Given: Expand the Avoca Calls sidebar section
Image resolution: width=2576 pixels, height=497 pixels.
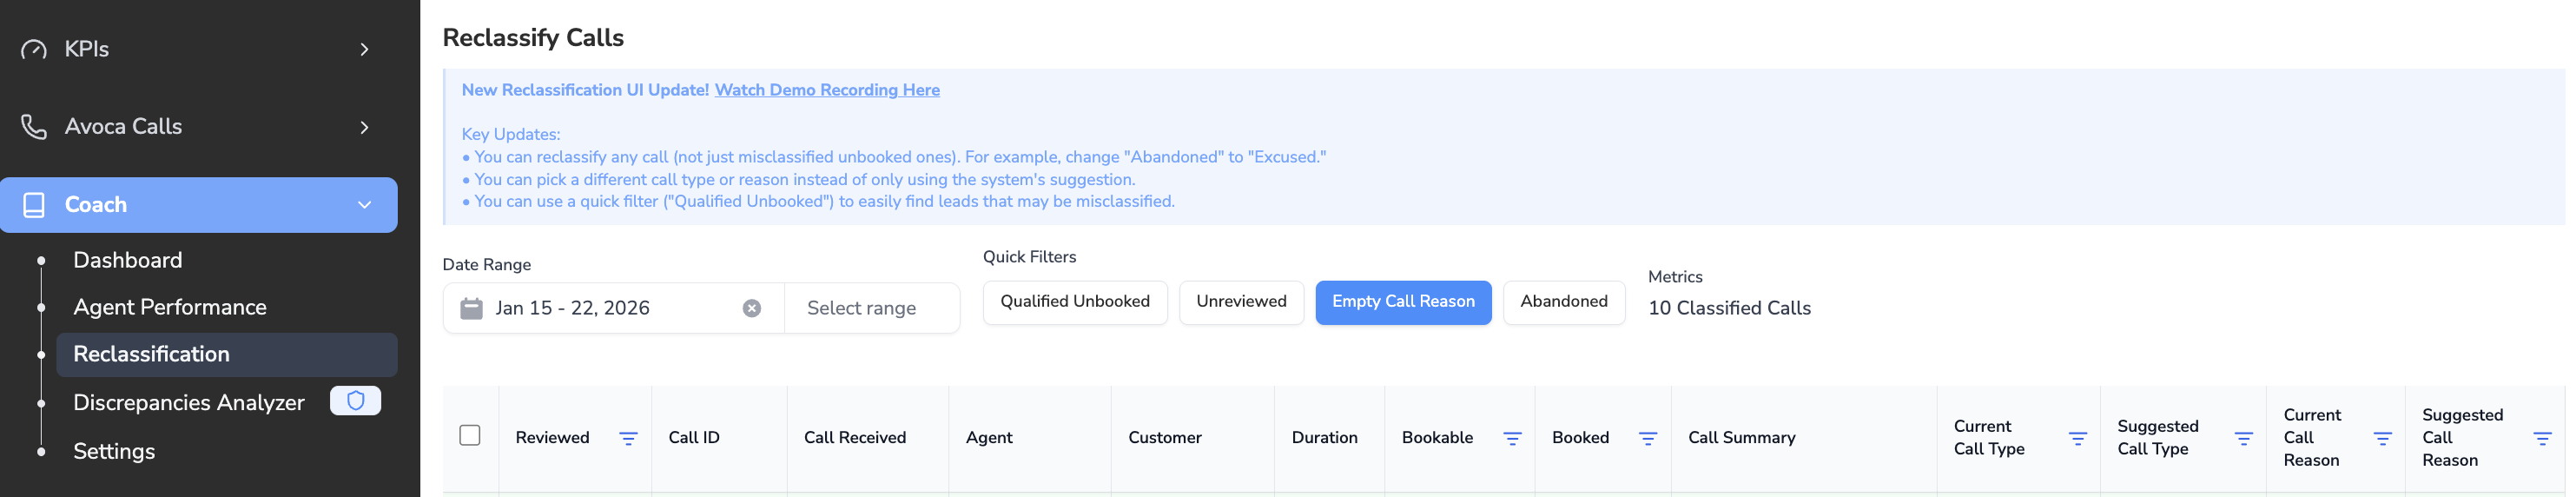Looking at the screenshot, I should pyautogui.click(x=364, y=127).
